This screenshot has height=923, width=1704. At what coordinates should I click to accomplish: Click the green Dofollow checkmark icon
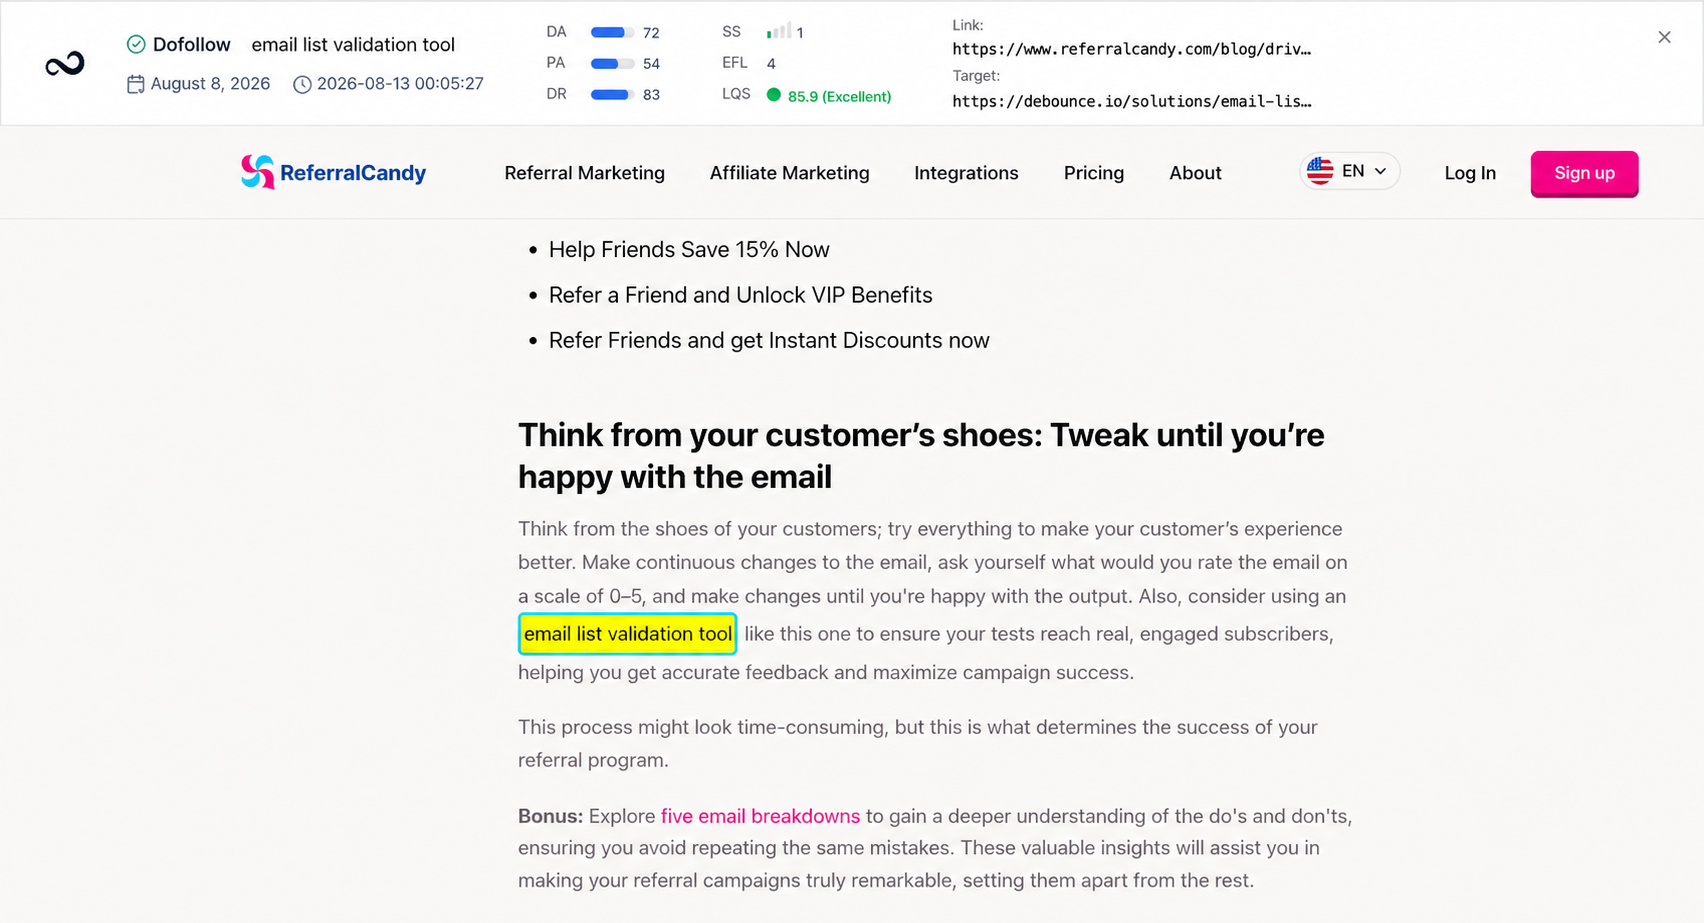[136, 44]
